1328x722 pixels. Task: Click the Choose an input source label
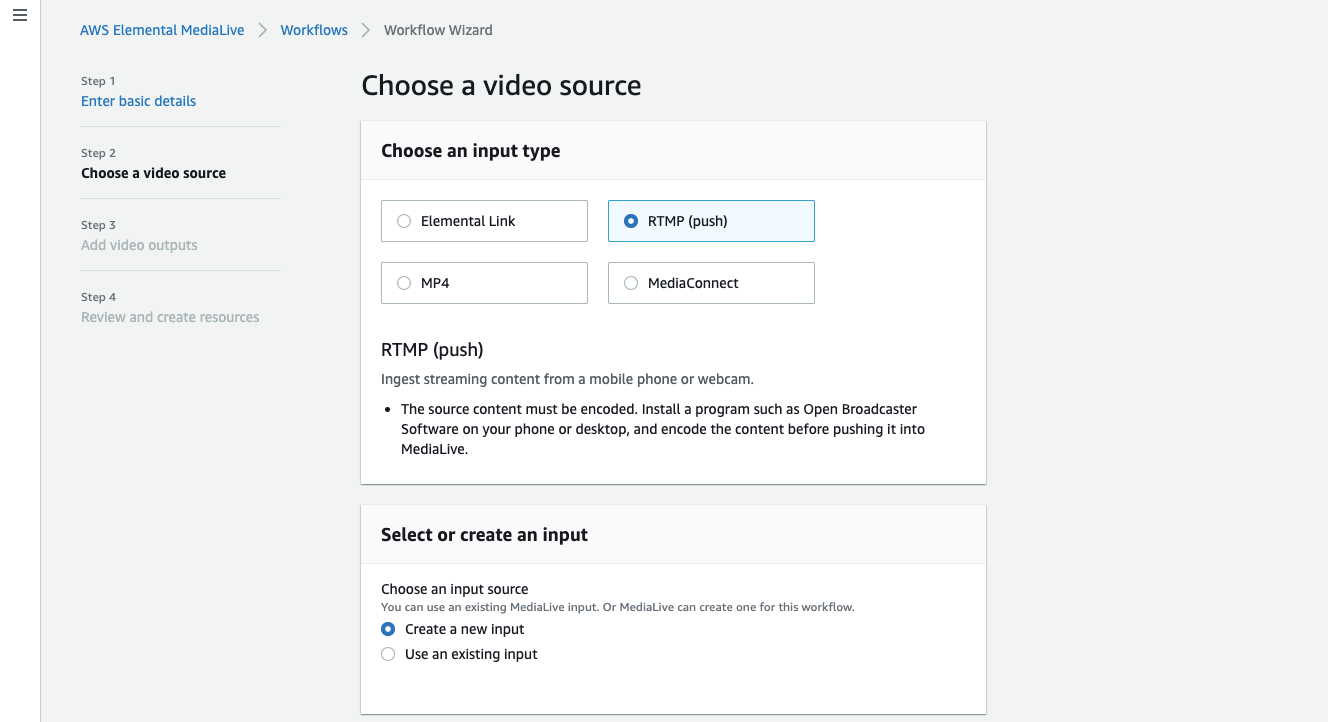(454, 589)
